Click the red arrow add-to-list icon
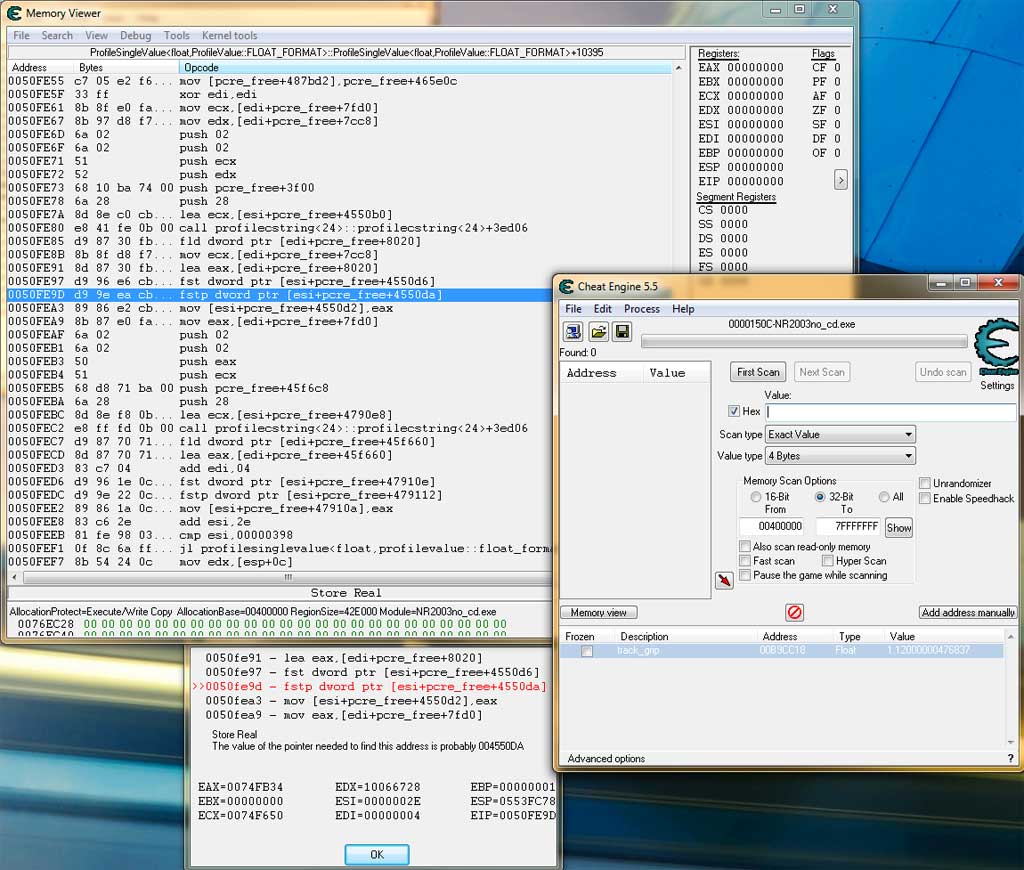The width and height of the screenshot is (1024, 870). click(724, 580)
